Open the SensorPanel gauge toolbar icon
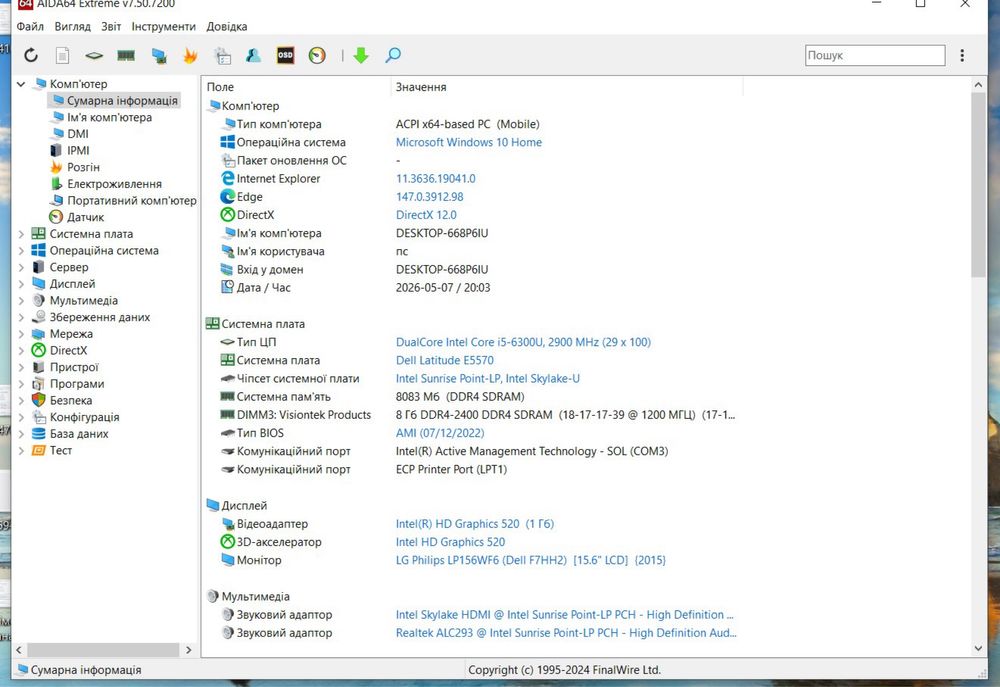The height and width of the screenshot is (687, 1000). click(x=317, y=55)
